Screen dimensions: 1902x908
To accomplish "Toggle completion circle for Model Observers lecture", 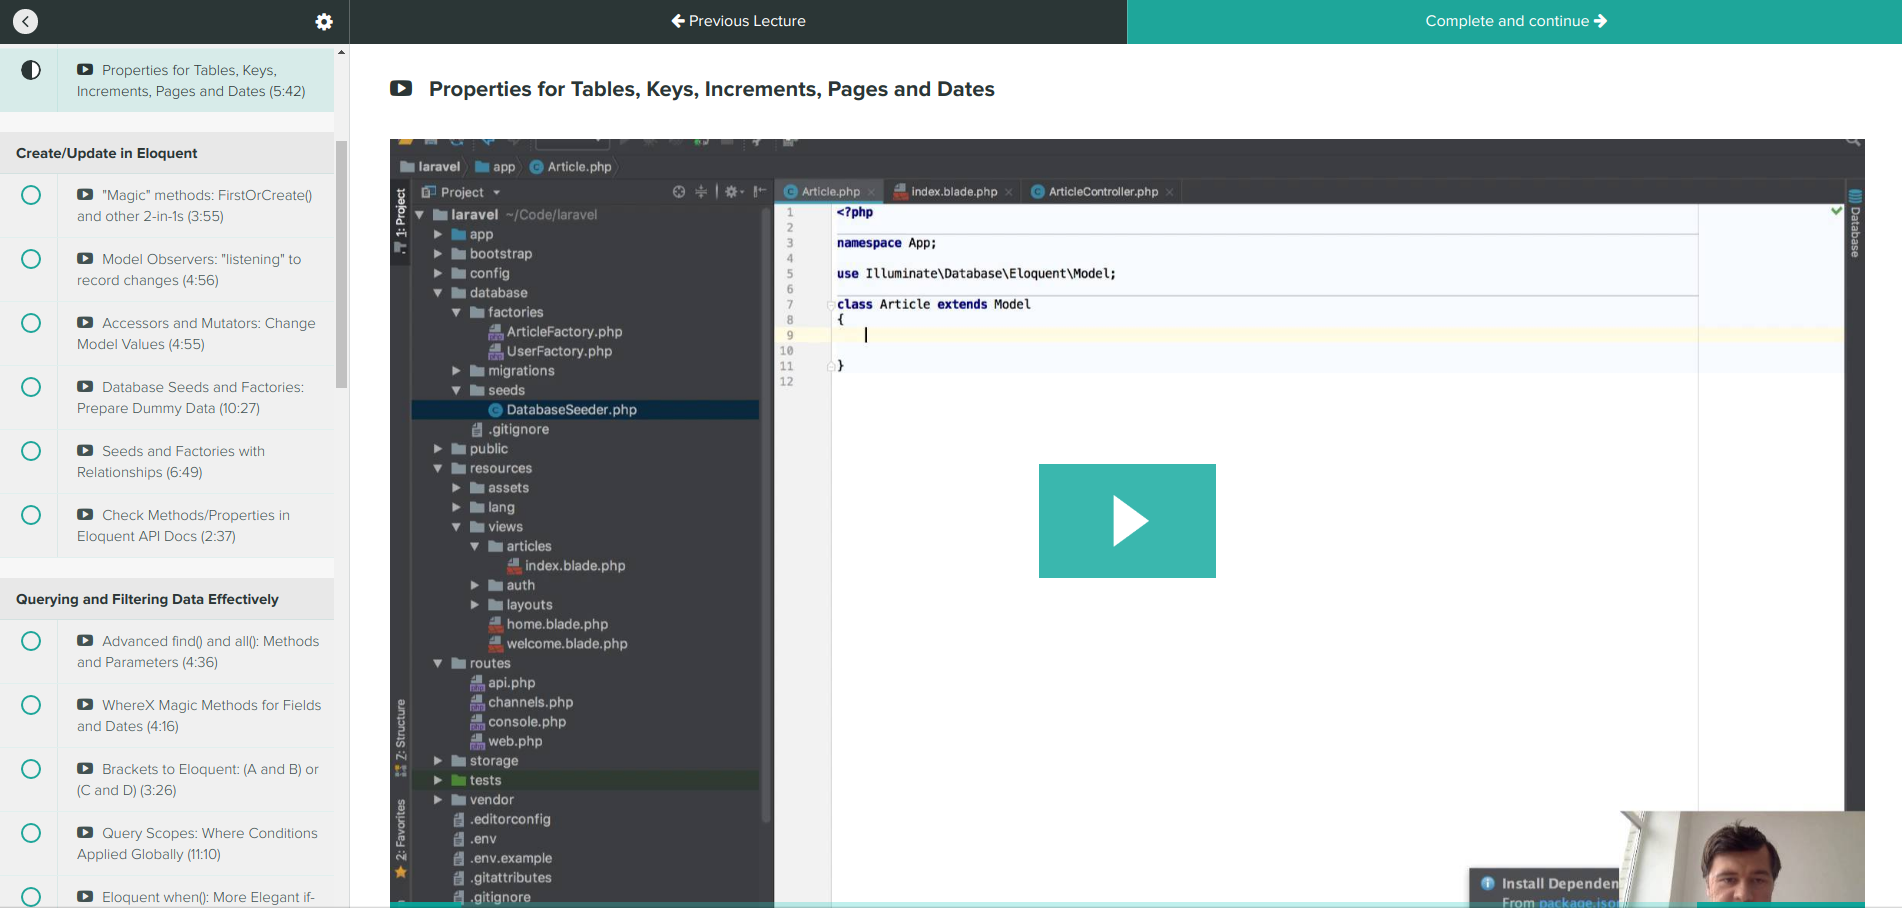I will (31, 259).
